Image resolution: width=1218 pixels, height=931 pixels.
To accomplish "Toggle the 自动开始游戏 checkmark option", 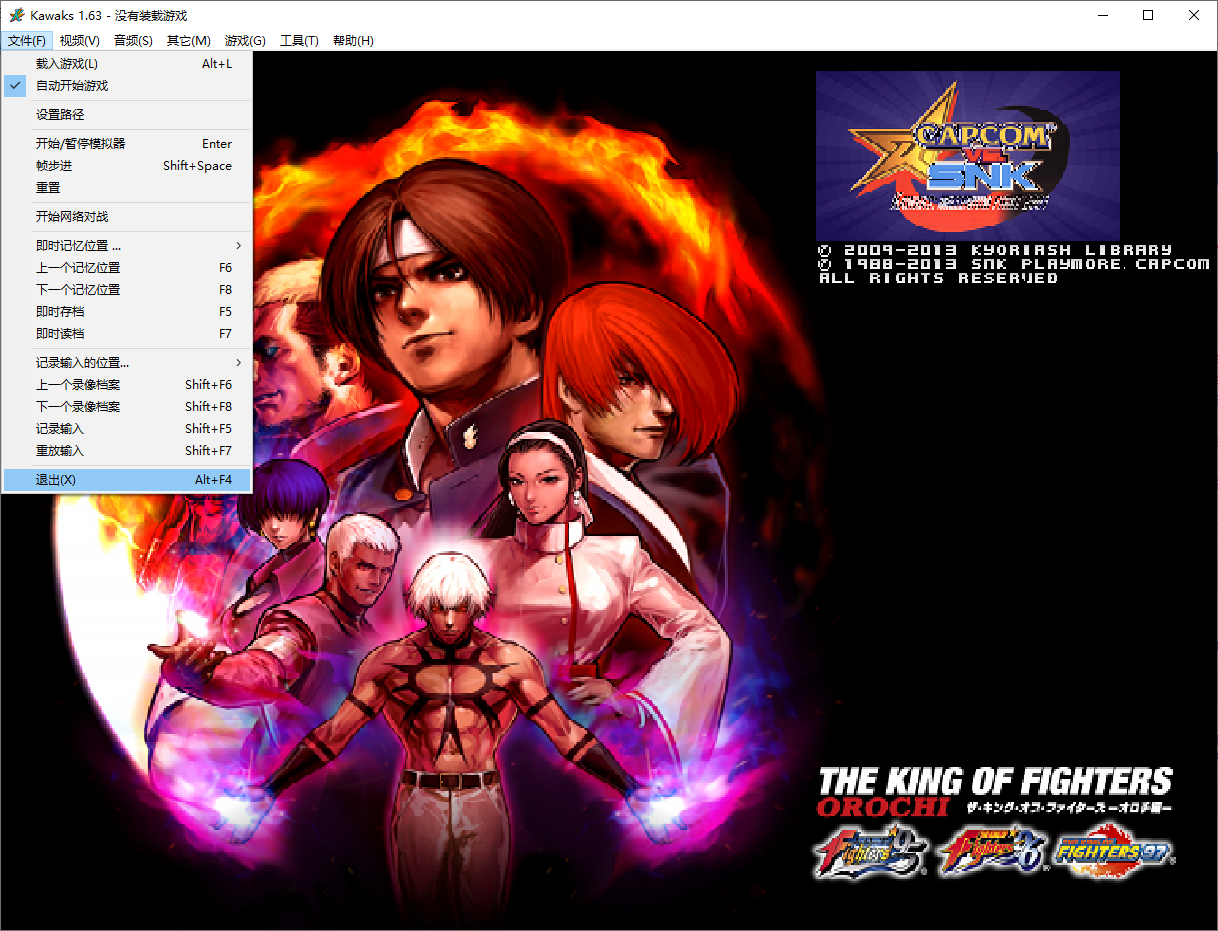I will pyautogui.click(x=72, y=86).
